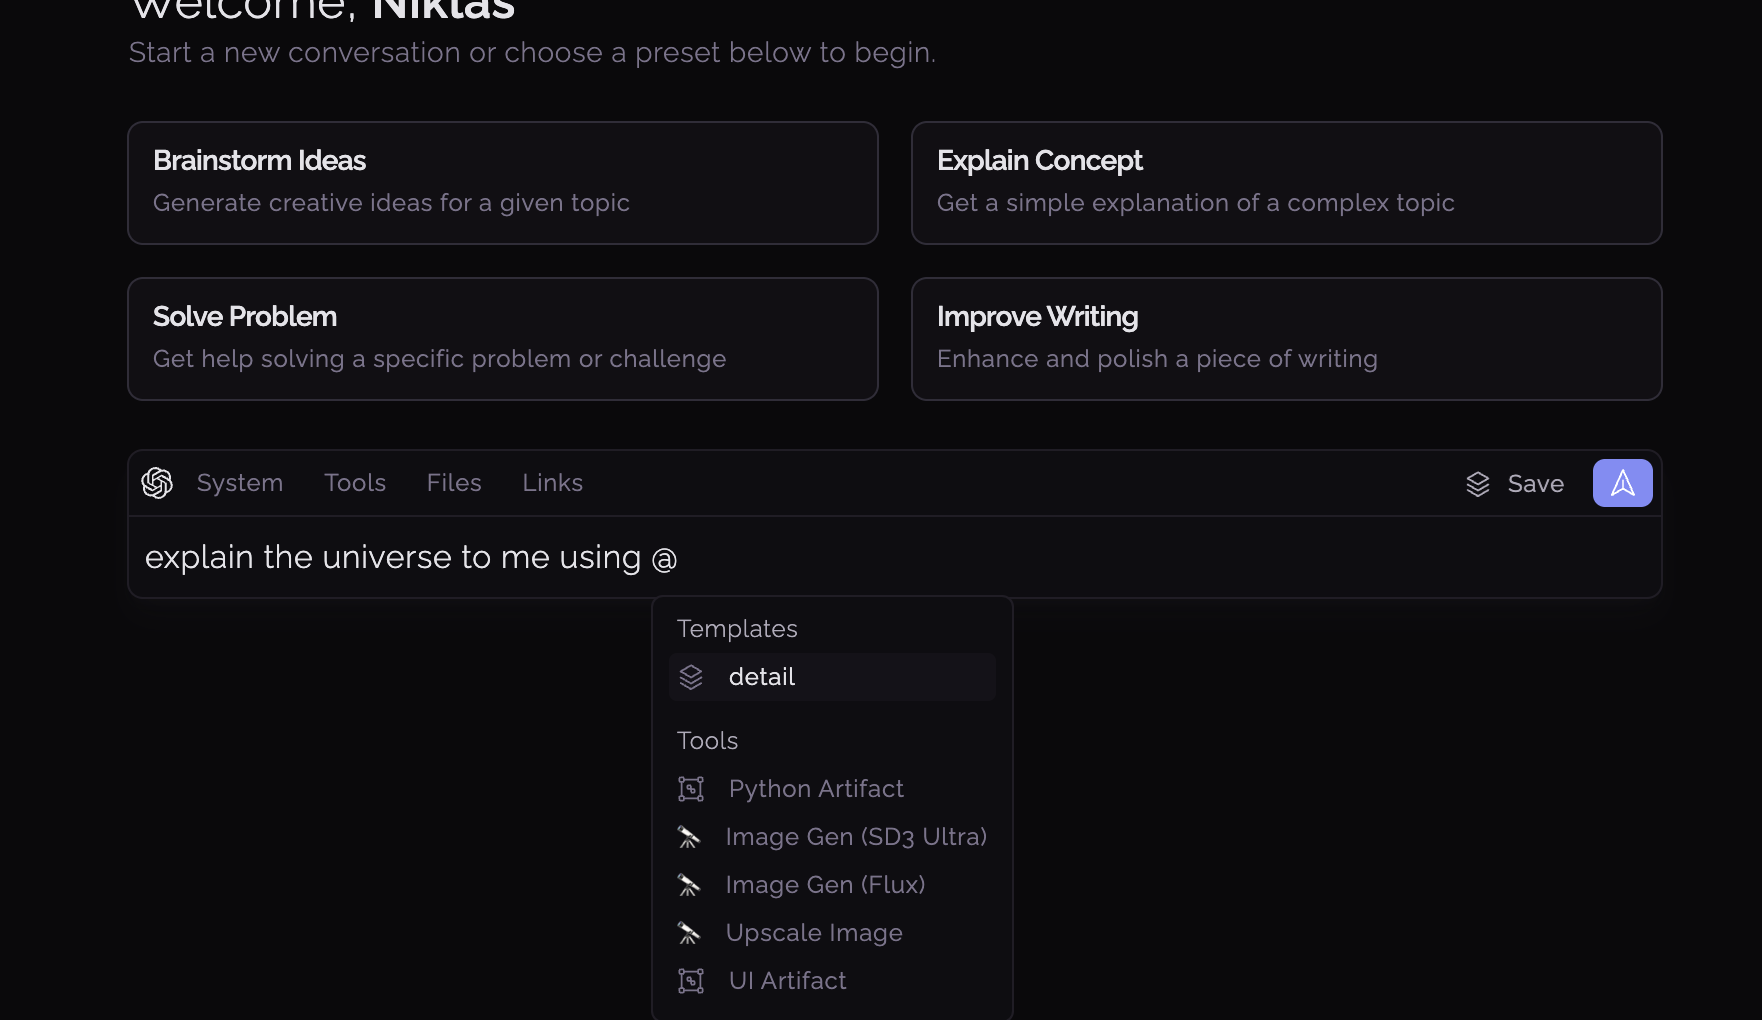
Task: Click telescope icon beside Upscale Image
Action: pos(689,933)
